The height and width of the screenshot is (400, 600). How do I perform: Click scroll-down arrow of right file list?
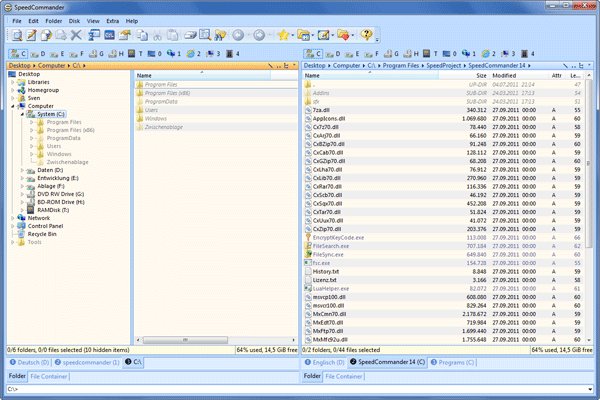(589, 340)
